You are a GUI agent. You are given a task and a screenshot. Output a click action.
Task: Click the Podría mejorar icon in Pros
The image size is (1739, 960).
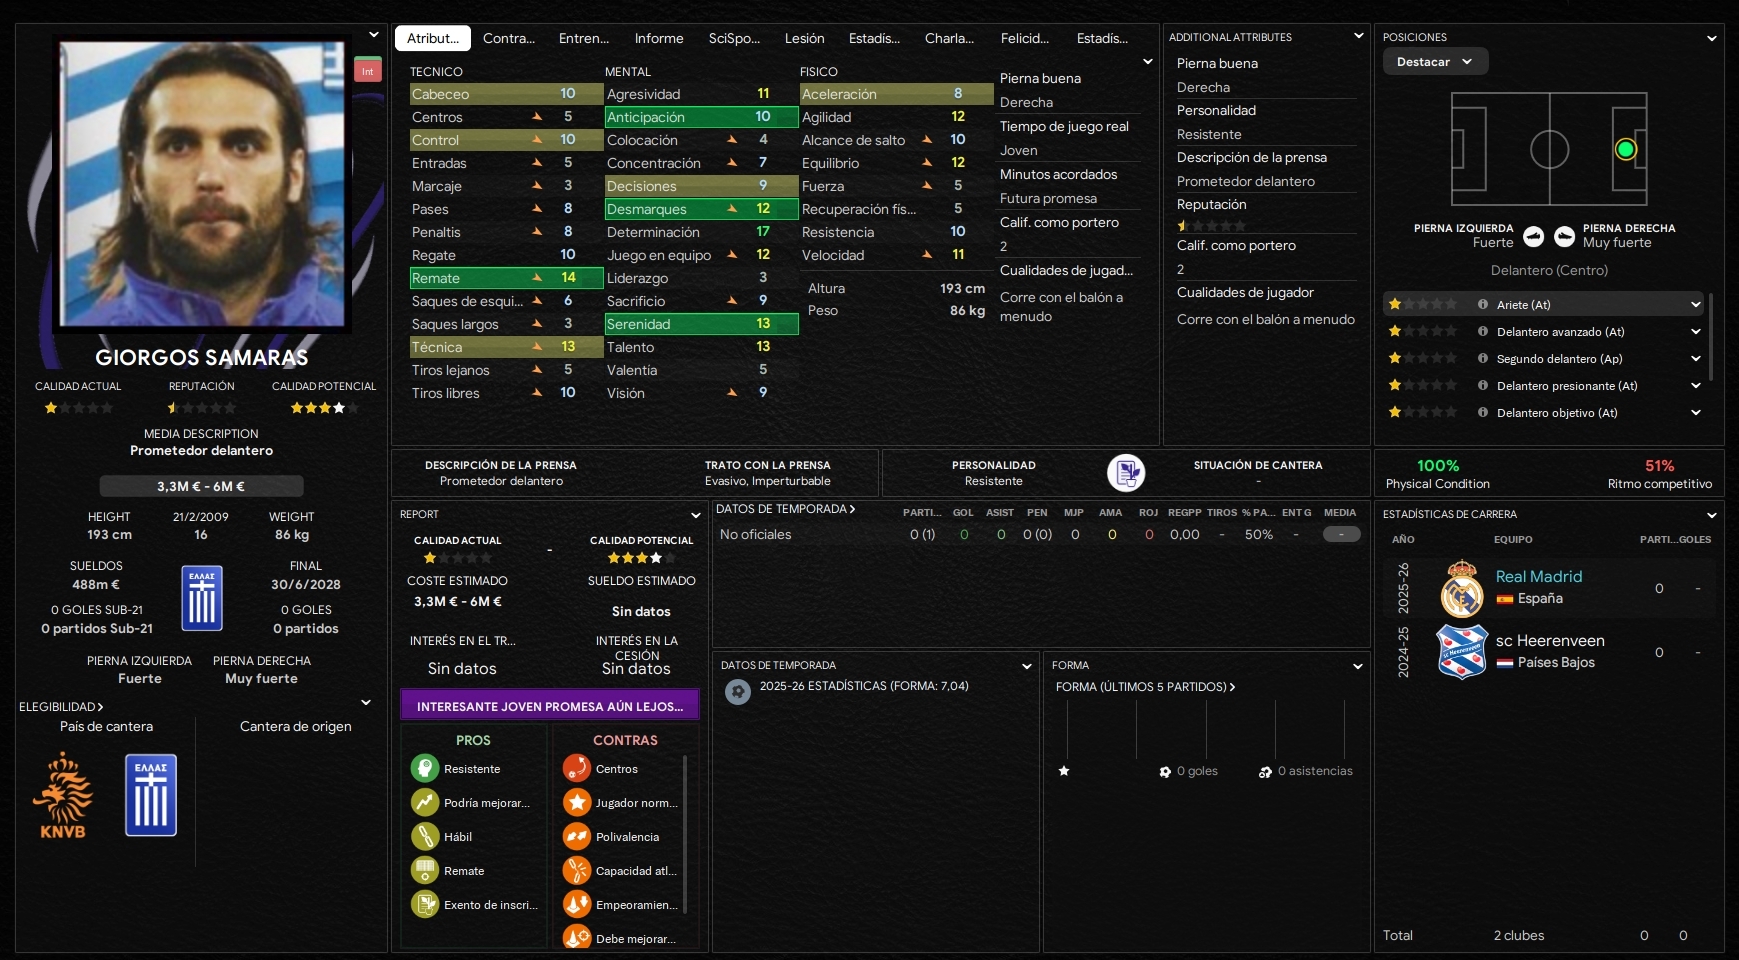(x=425, y=802)
